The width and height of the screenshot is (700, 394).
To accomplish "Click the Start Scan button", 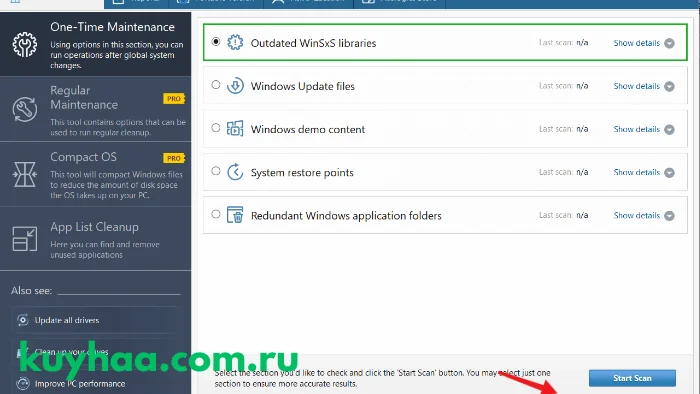I will 632,378.
